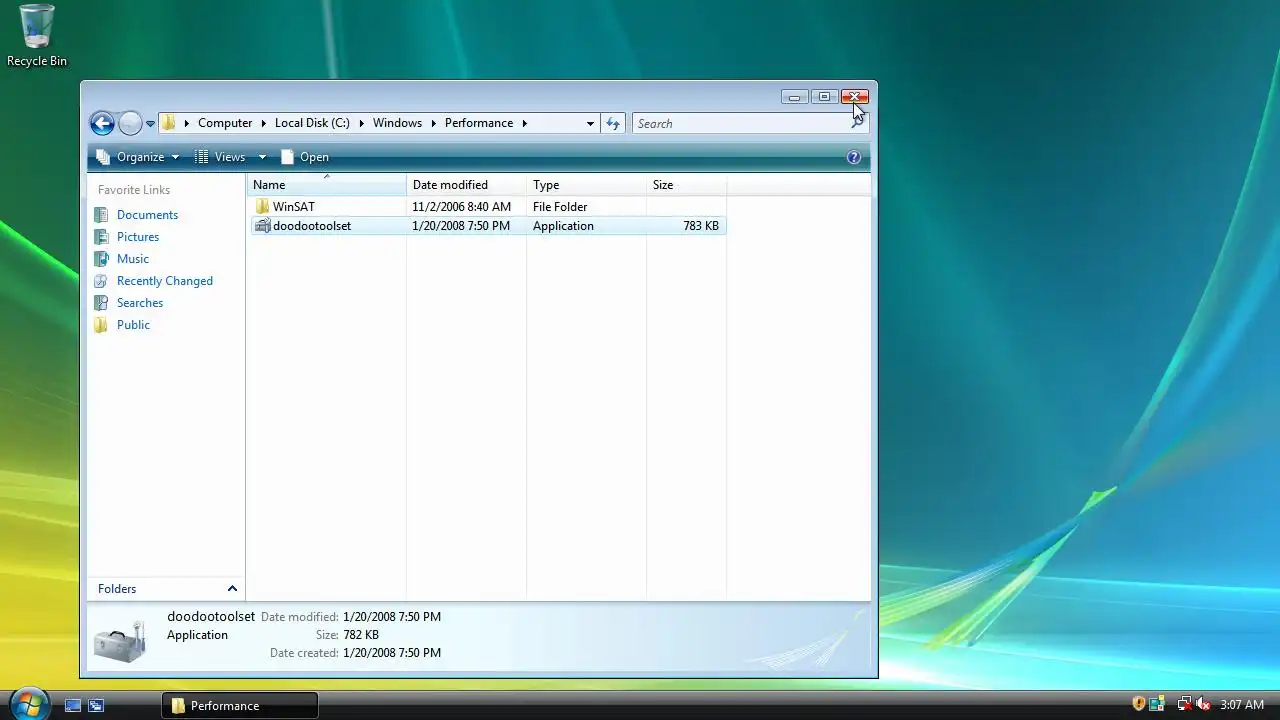Click the muted volume tray icon
1280x720 pixels.
(1203, 704)
